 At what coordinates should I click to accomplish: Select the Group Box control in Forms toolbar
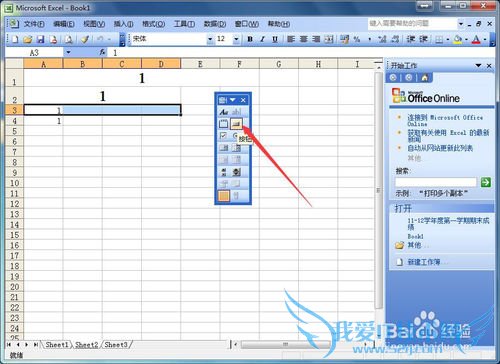point(224,124)
